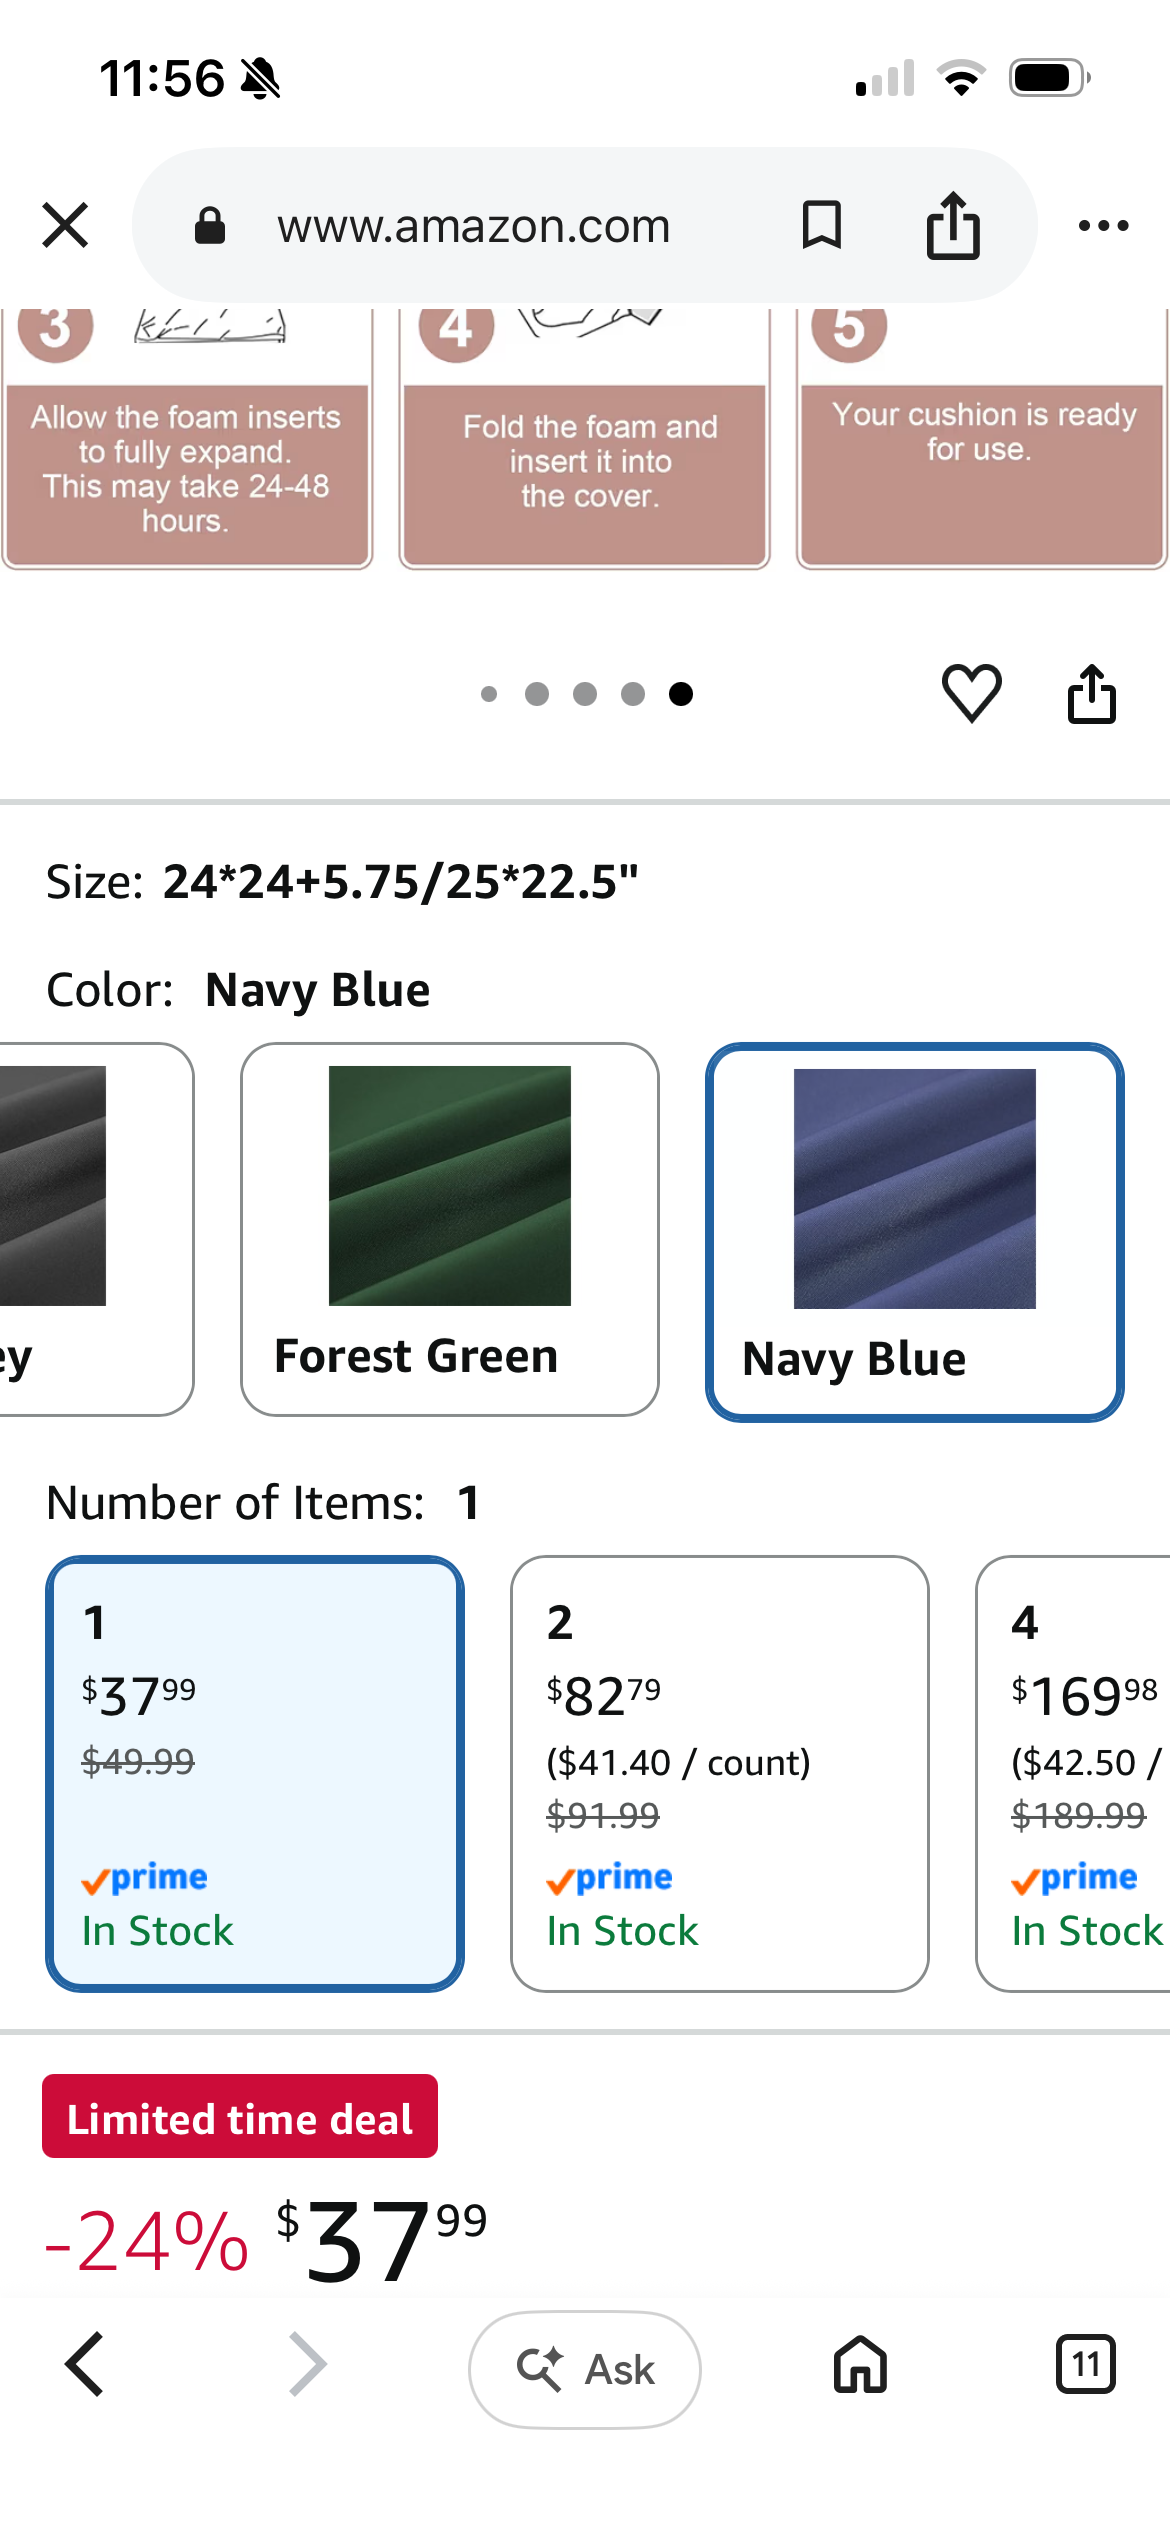Image resolution: width=1170 pixels, height=2532 pixels.
Task: Share this product using the share icon
Action: (x=1091, y=692)
